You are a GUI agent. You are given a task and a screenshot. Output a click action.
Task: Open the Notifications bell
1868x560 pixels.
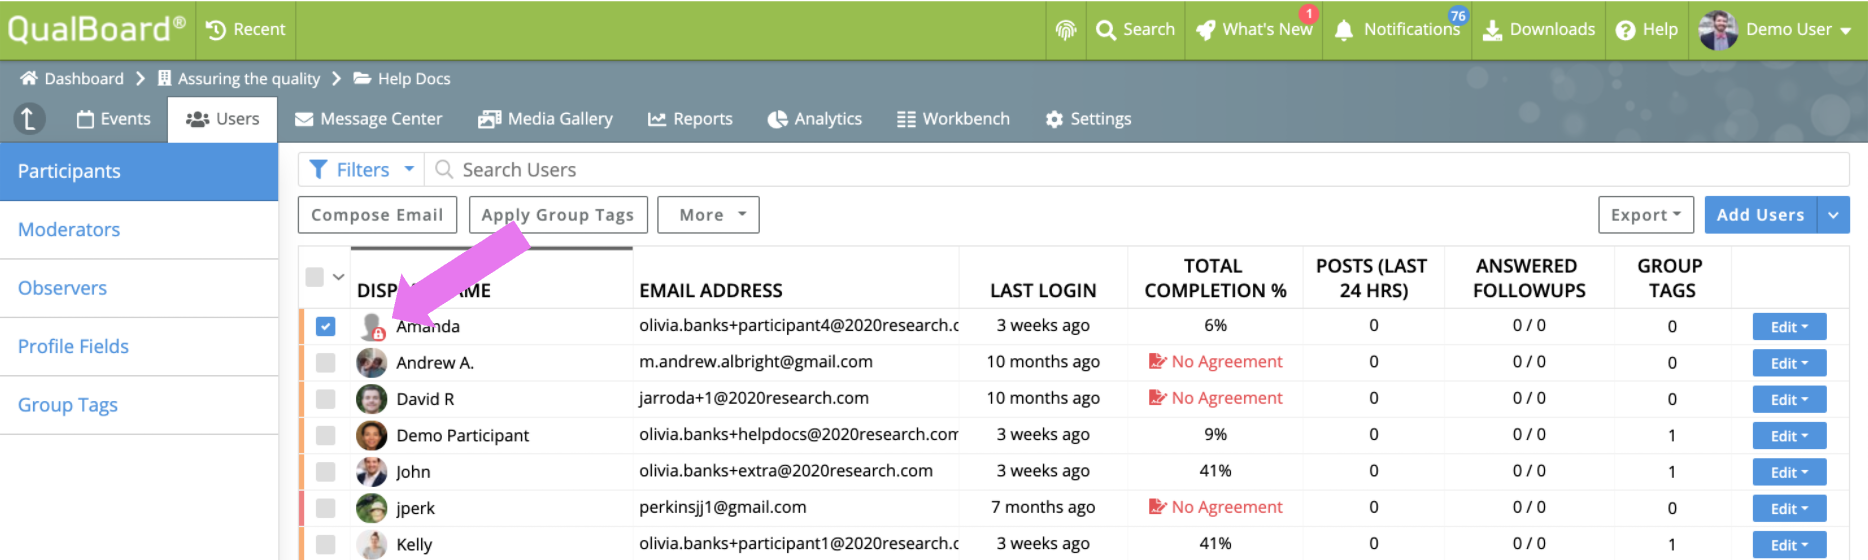(x=1397, y=30)
